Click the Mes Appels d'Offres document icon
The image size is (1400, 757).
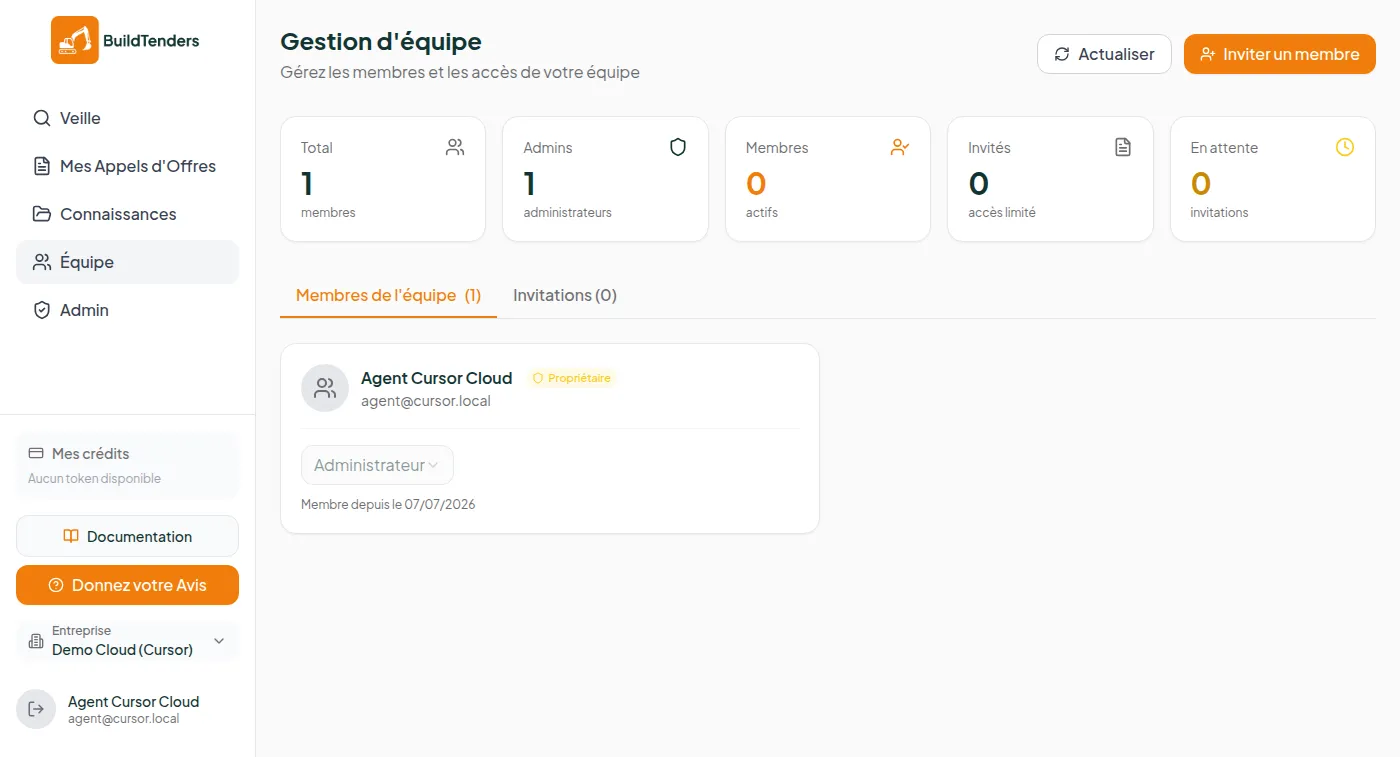[x=42, y=166]
